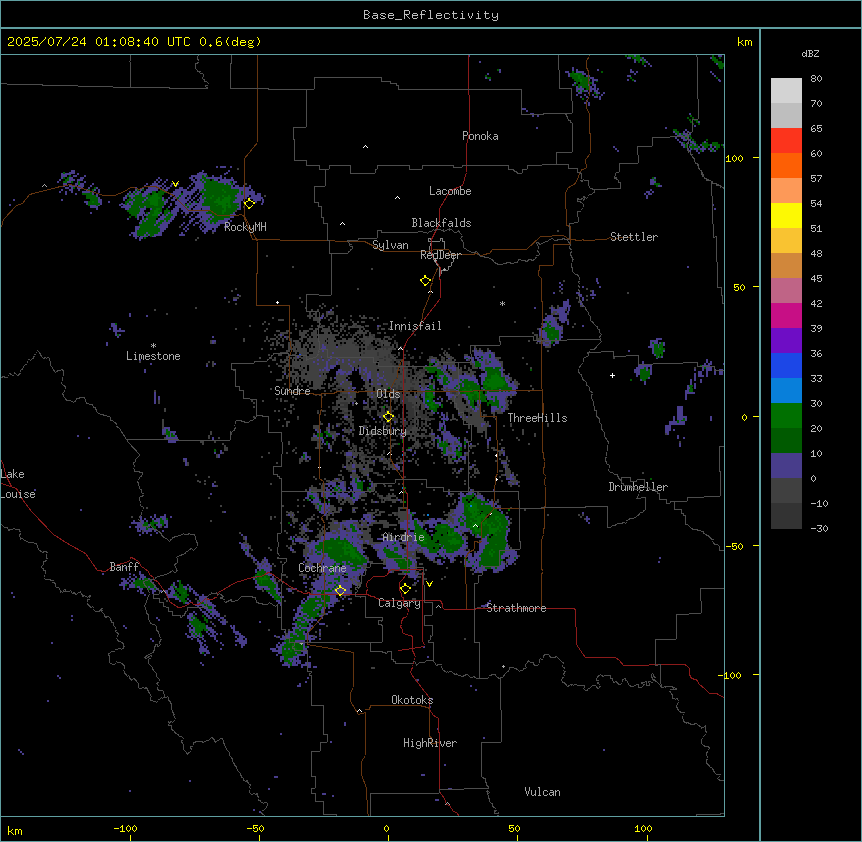Pick the light gray 70-80 dBZ swatch
This screenshot has width=862, height=842.
coord(786,90)
